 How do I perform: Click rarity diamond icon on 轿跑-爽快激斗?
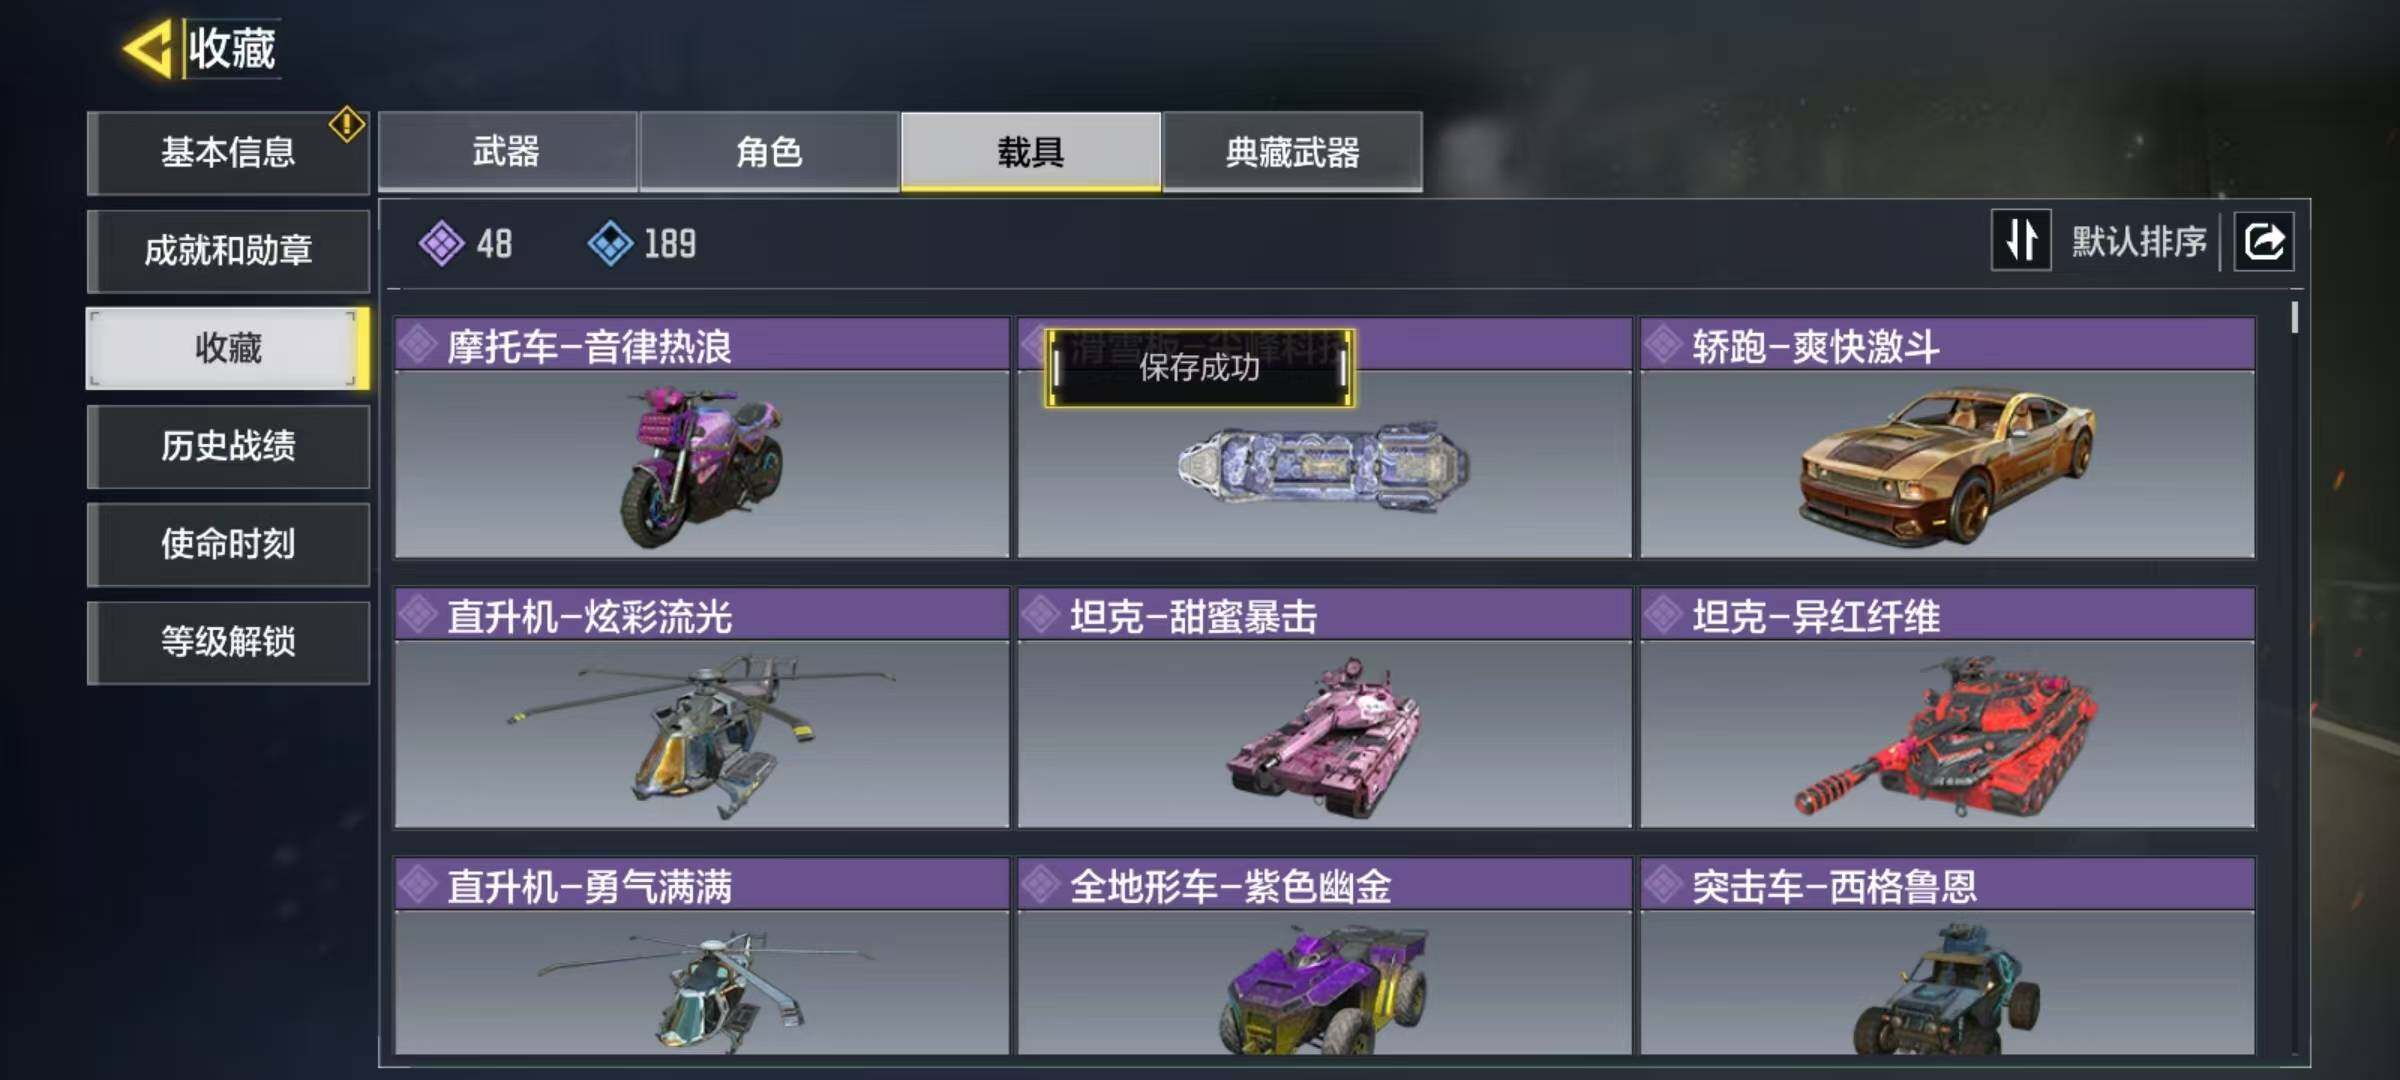coord(1664,345)
